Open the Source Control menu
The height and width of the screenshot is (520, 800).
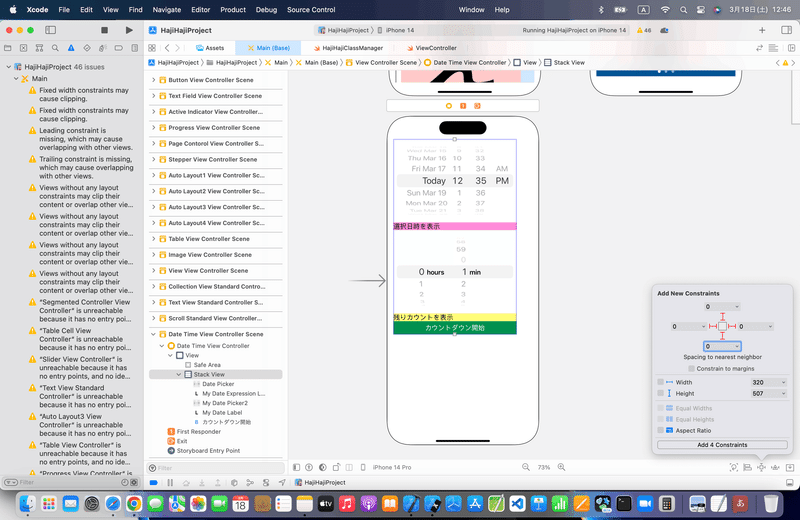(311, 10)
